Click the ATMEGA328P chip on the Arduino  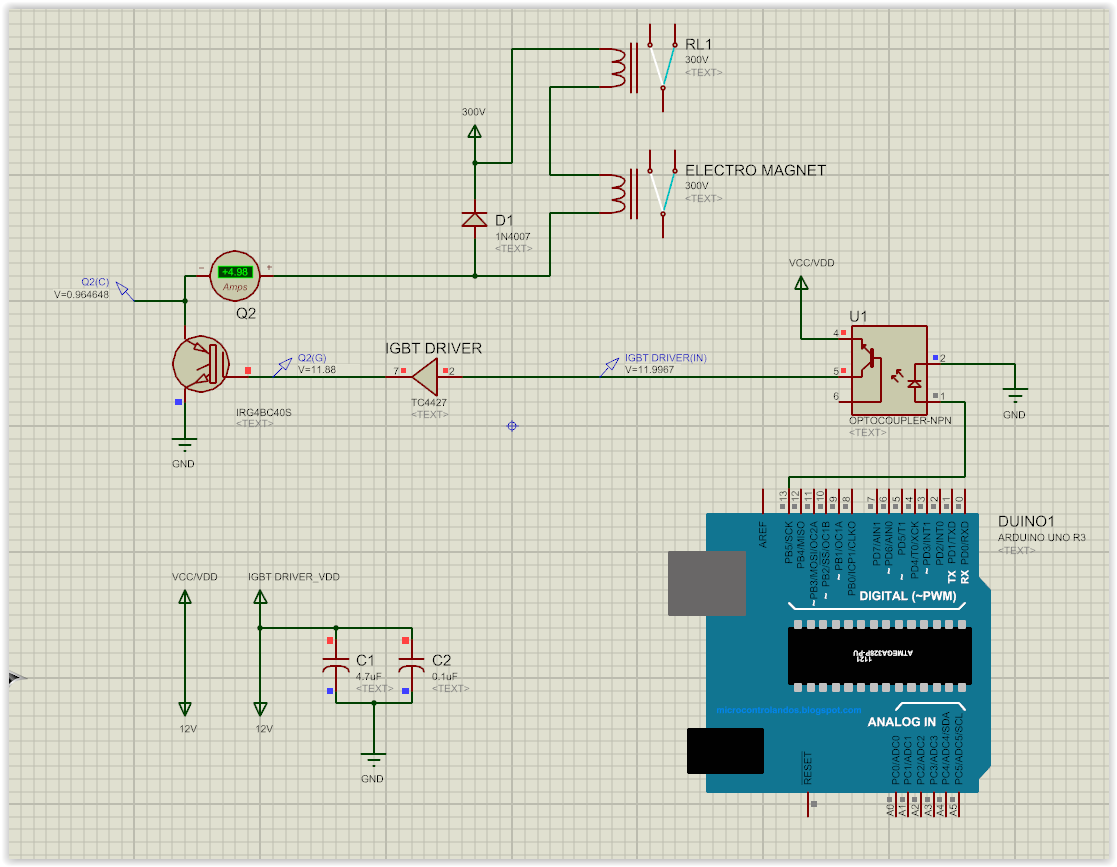coord(880,655)
